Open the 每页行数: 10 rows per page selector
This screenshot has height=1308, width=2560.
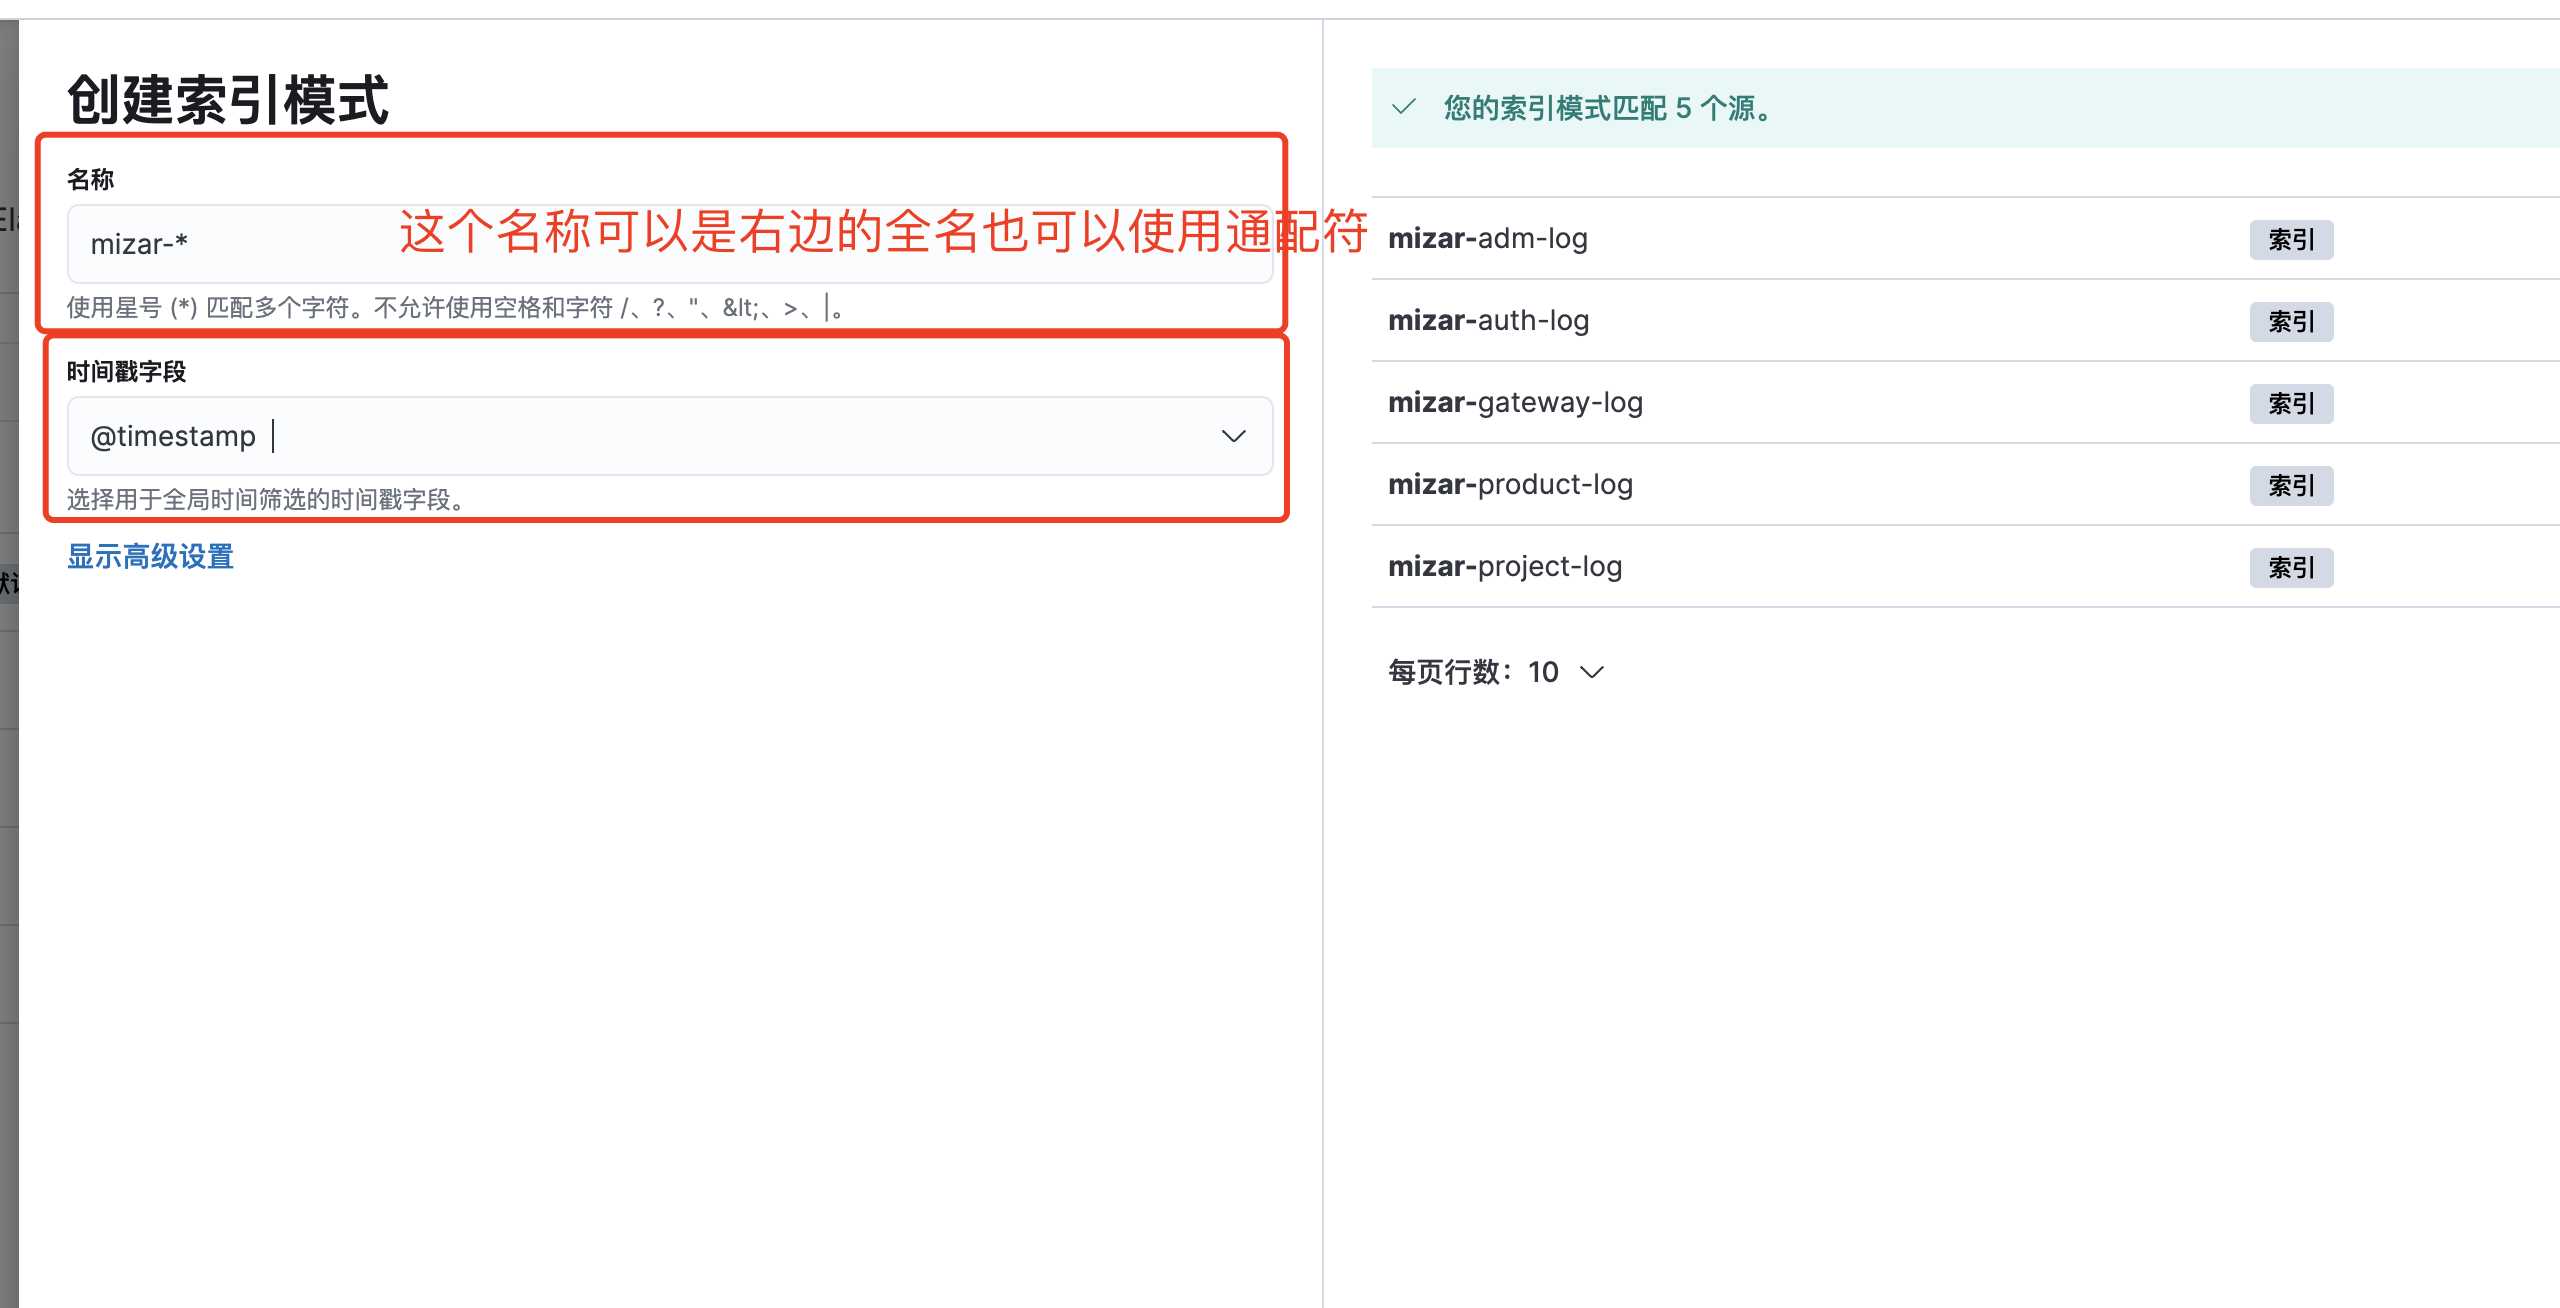tap(1496, 672)
